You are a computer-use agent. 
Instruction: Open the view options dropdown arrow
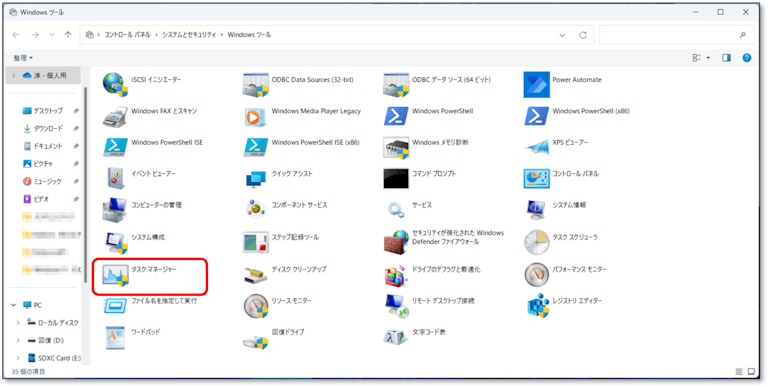(x=708, y=58)
